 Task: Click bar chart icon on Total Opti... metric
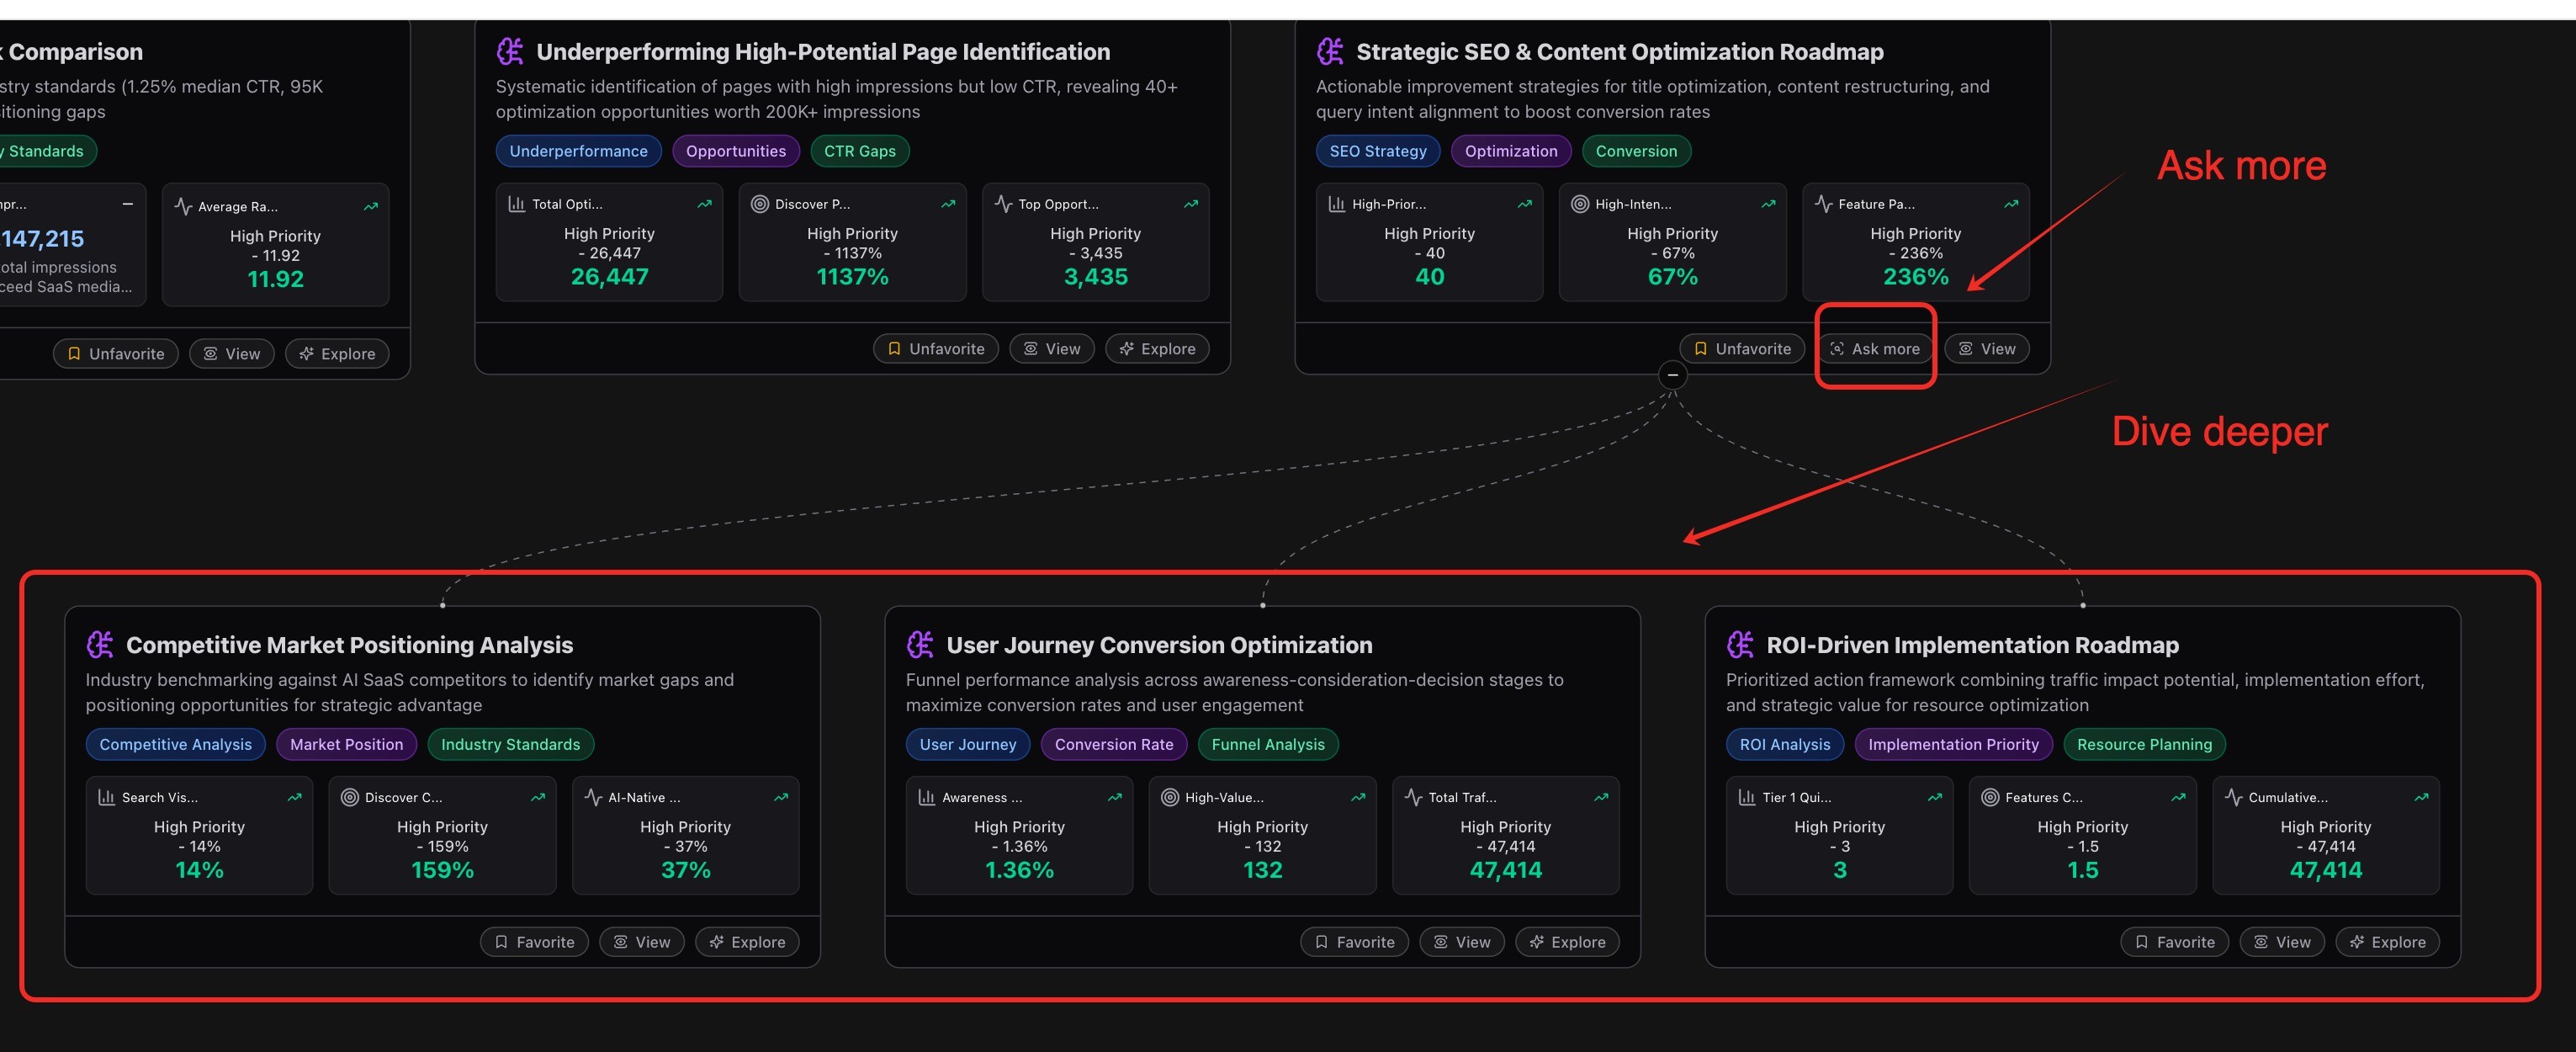pos(517,204)
